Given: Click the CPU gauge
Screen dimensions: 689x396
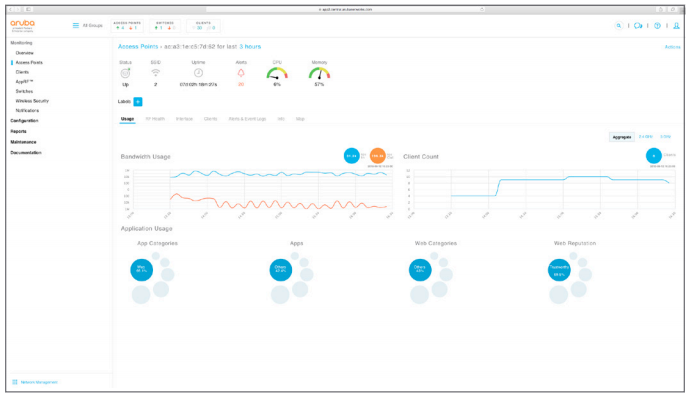Looking at the screenshot, I should tap(277, 73).
